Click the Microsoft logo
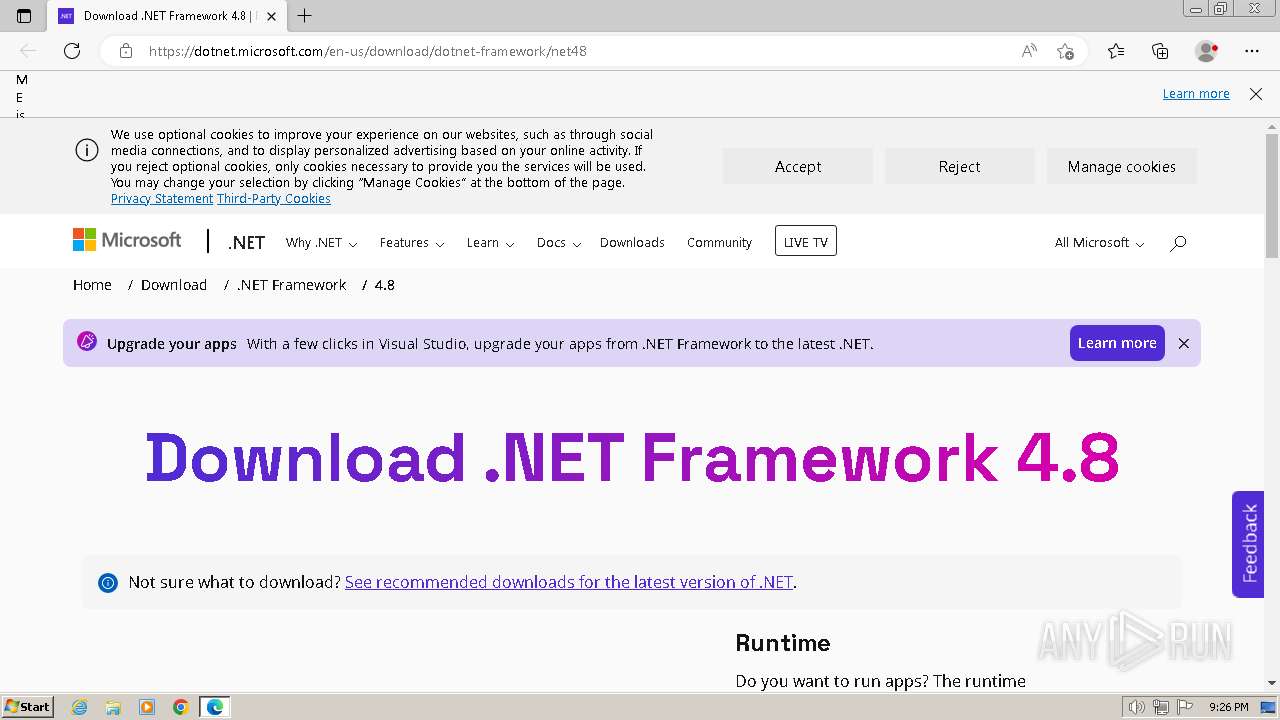Screen dimensions: 1280x720 point(127,240)
